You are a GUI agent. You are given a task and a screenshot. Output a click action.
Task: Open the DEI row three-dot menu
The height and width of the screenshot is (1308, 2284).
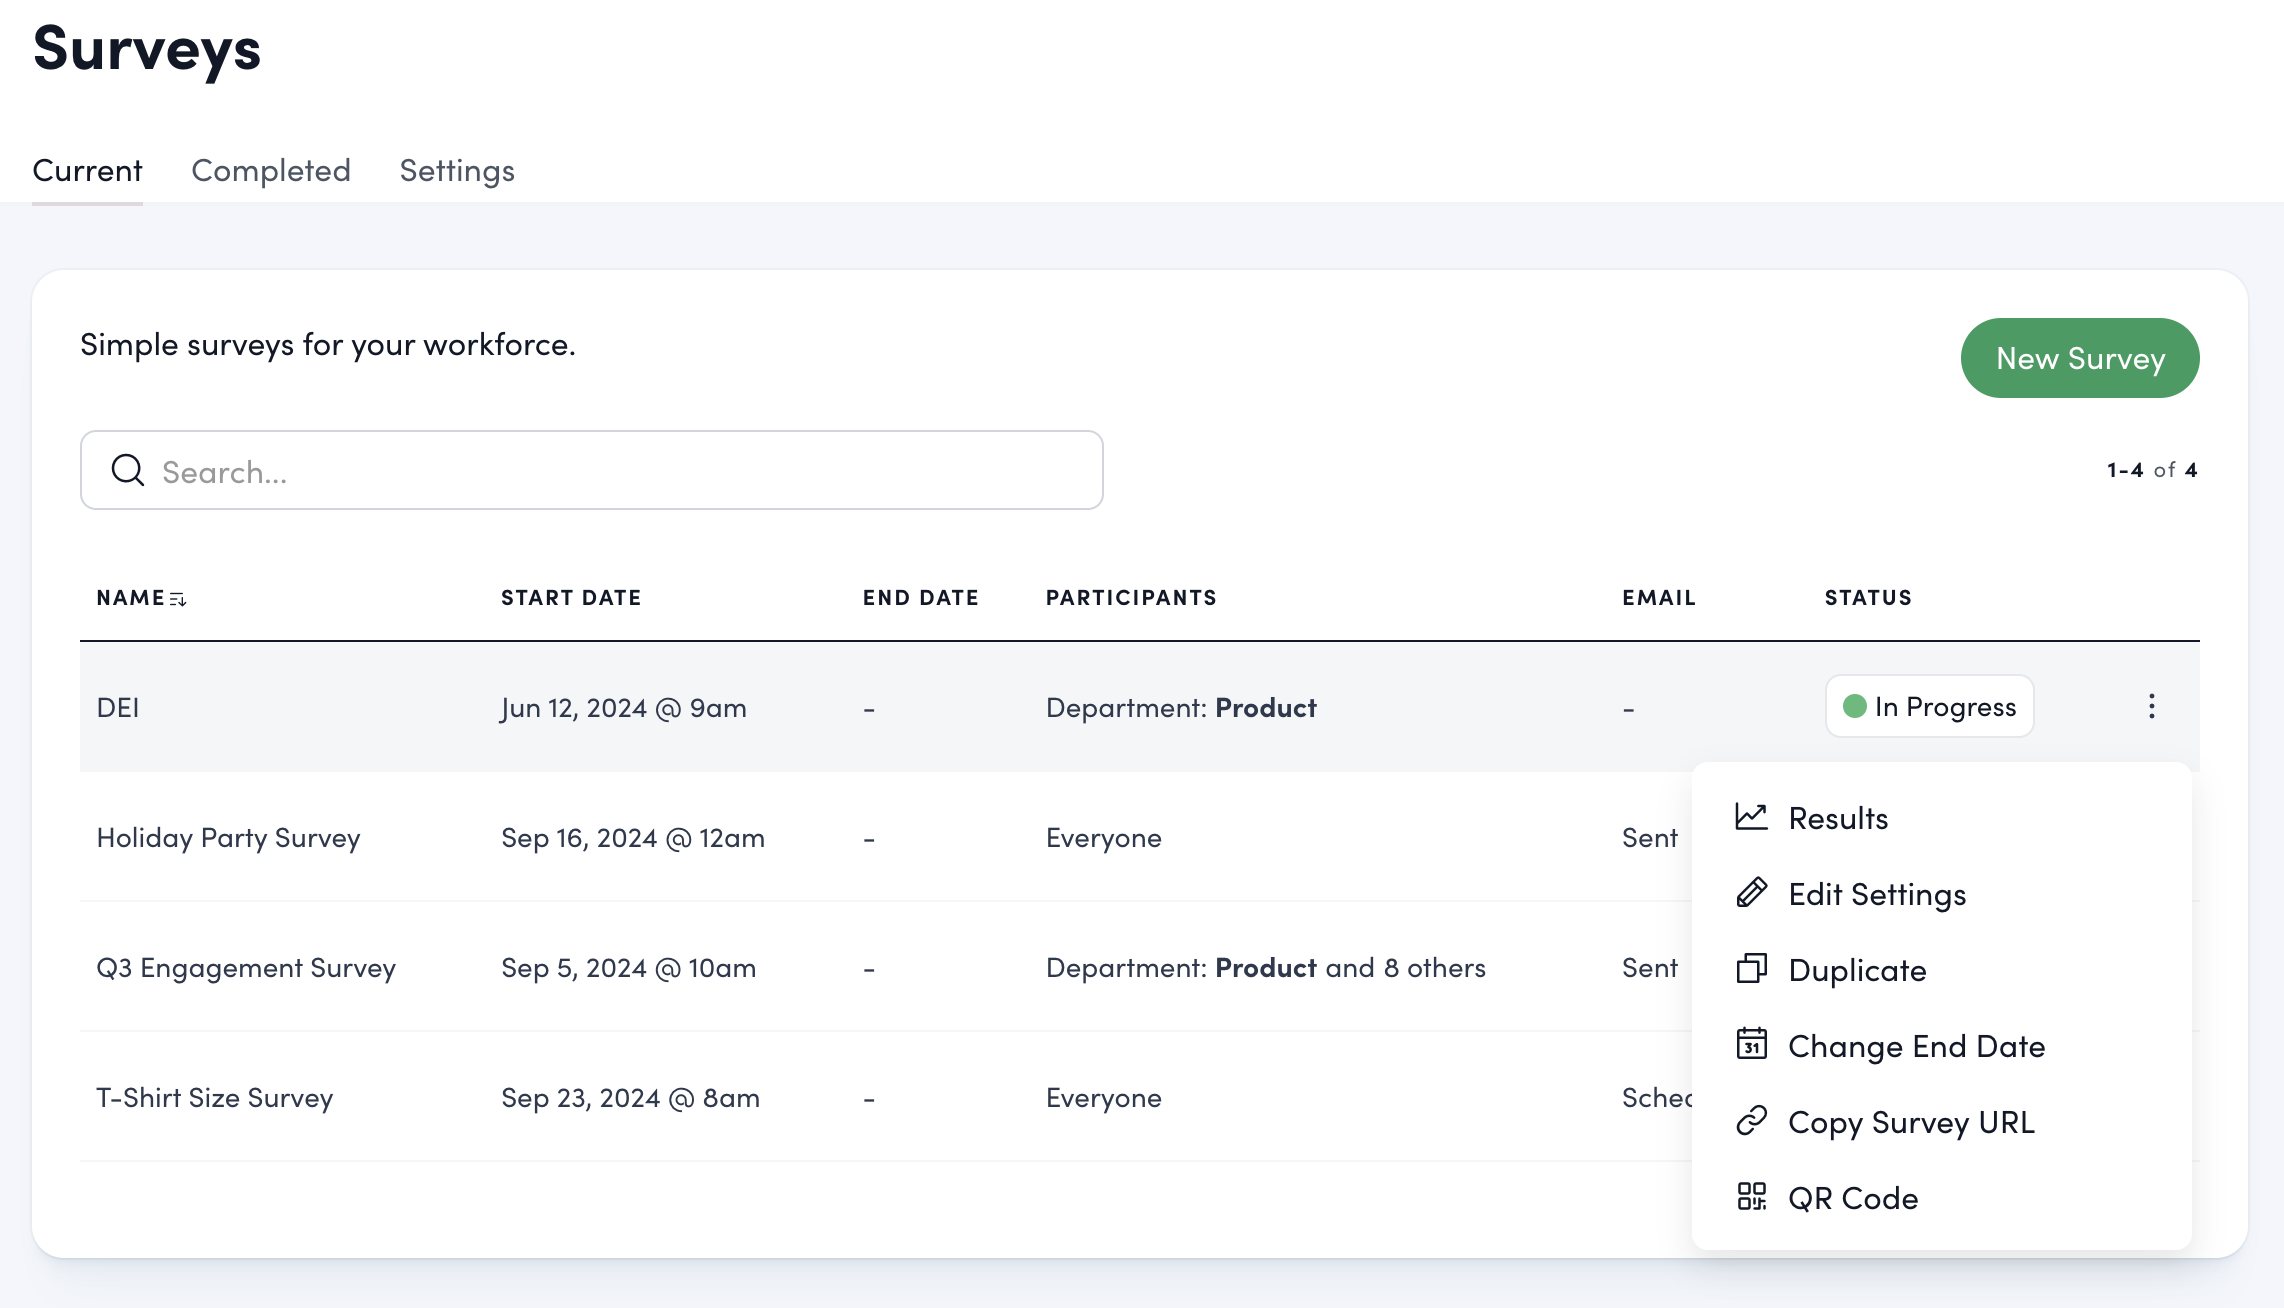pyautogui.click(x=2151, y=707)
